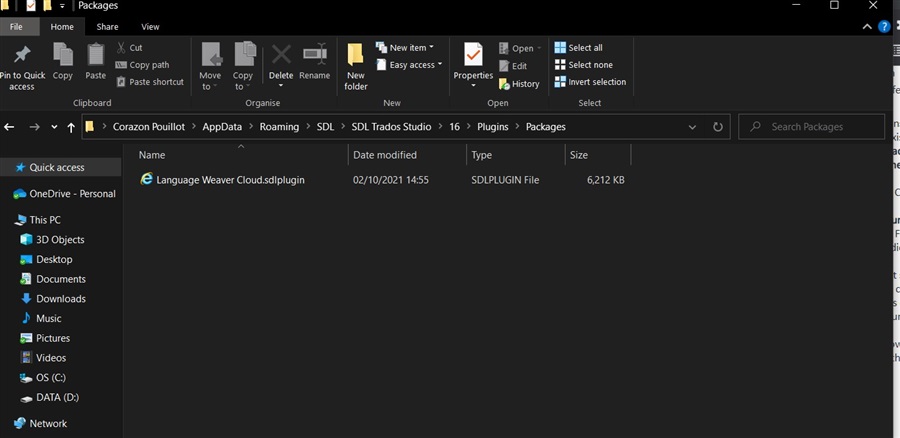Click Select none
Viewport: 900px width, 438px height.
(x=584, y=65)
